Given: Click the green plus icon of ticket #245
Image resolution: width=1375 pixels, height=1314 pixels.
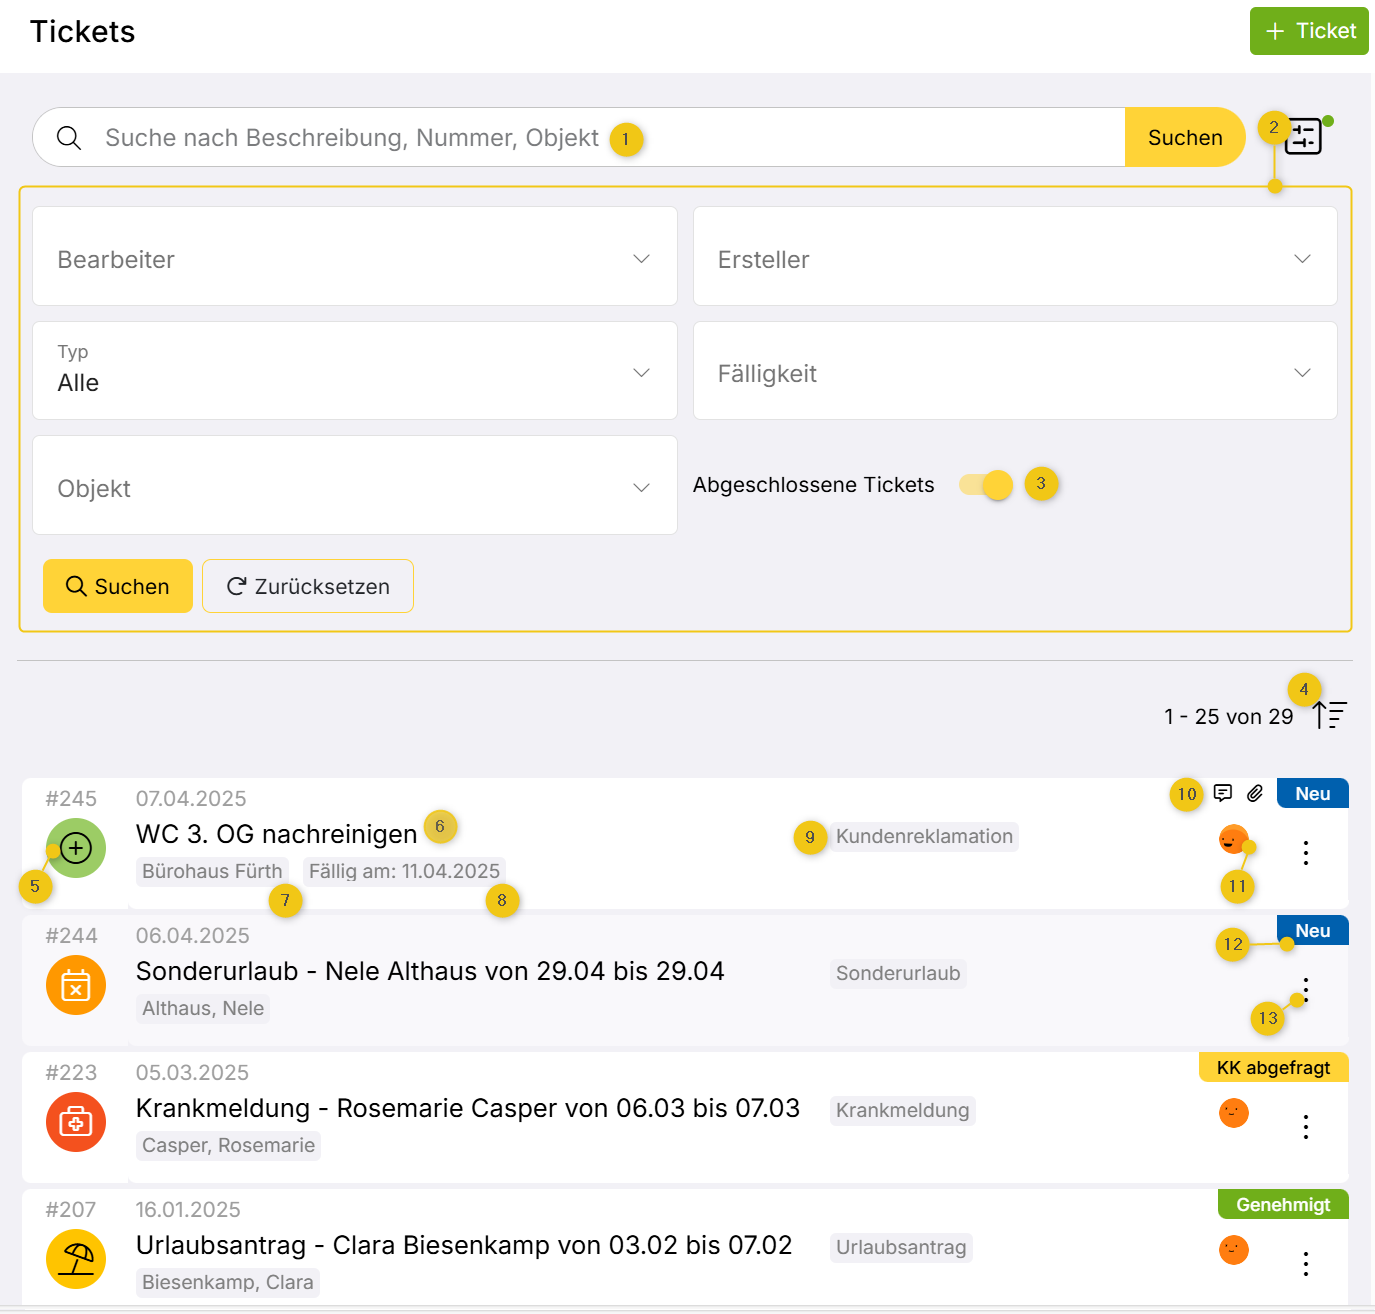Looking at the screenshot, I should [76, 848].
